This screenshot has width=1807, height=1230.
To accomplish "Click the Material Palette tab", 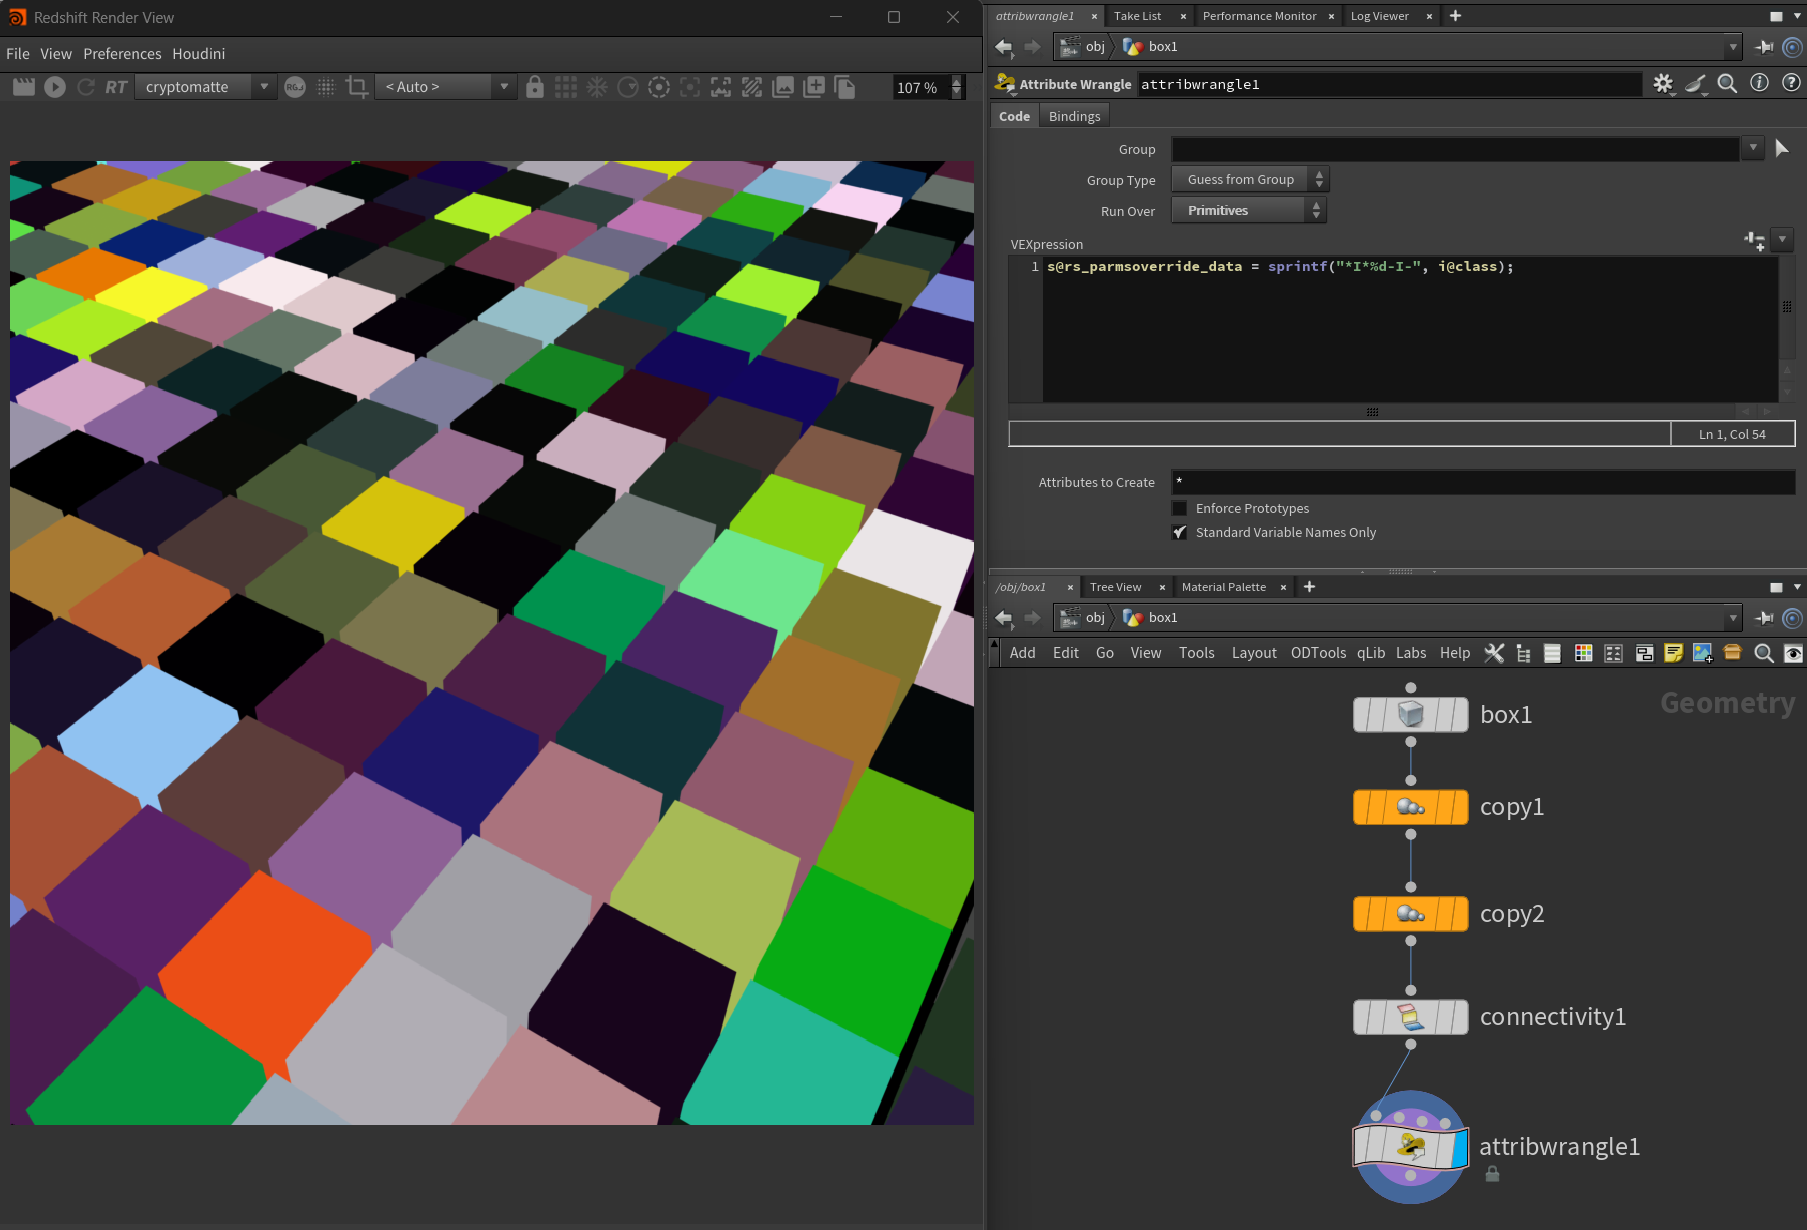I will tap(1223, 587).
